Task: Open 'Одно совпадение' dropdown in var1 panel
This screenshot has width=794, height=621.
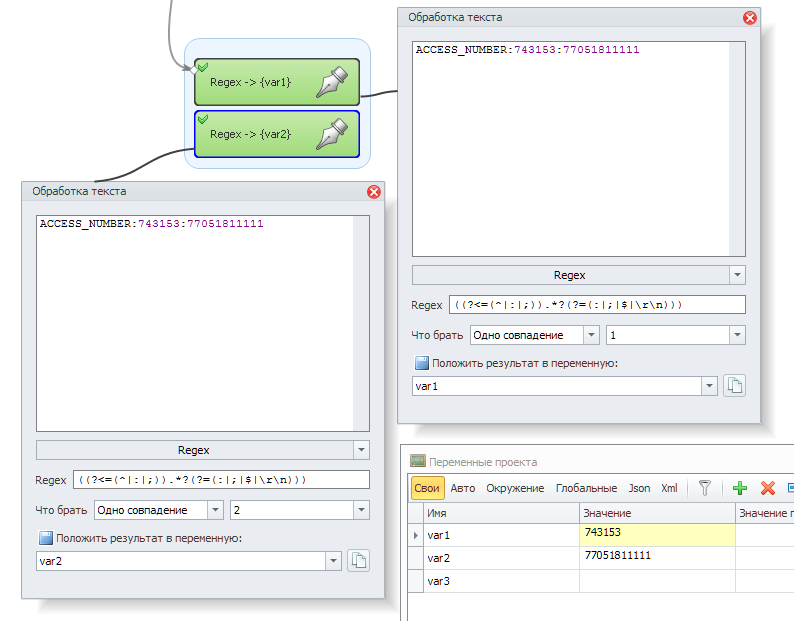Action: (591, 335)
